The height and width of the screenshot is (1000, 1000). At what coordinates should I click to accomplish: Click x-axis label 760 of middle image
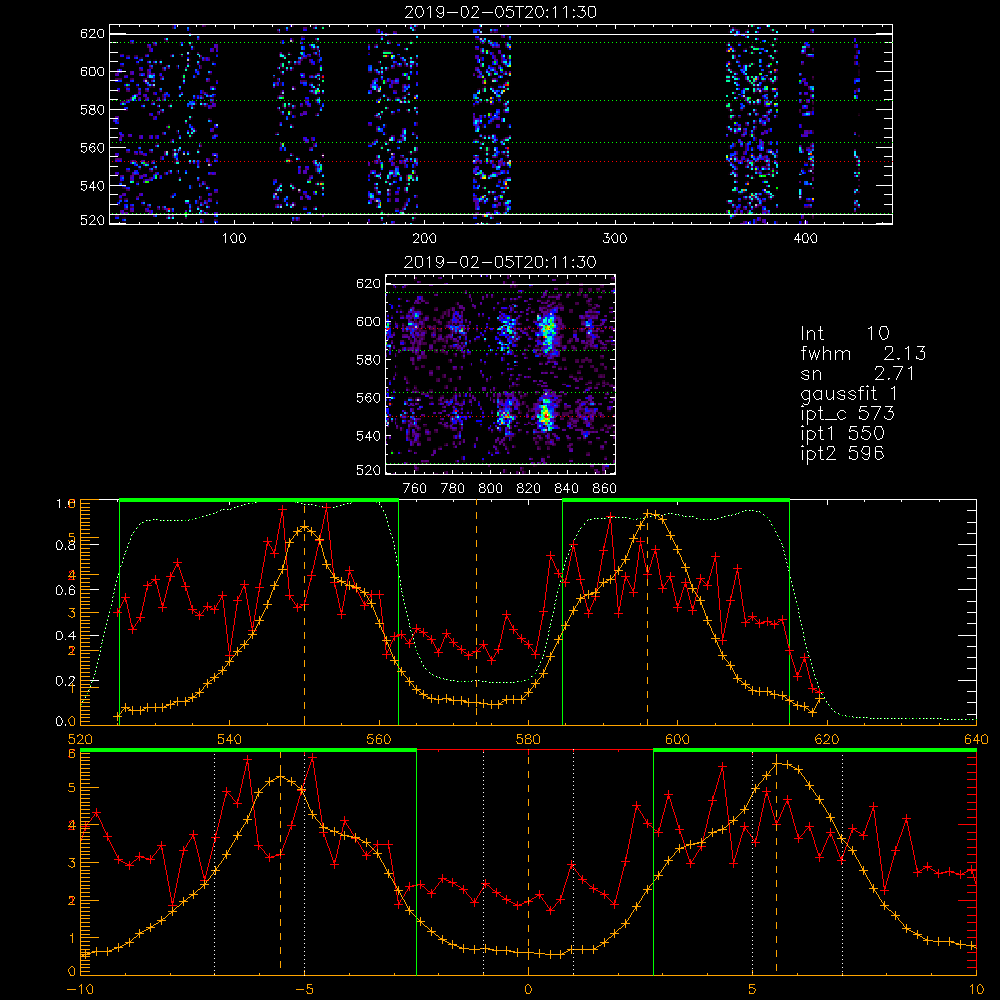pyautogui.click(x=415, y=489)
